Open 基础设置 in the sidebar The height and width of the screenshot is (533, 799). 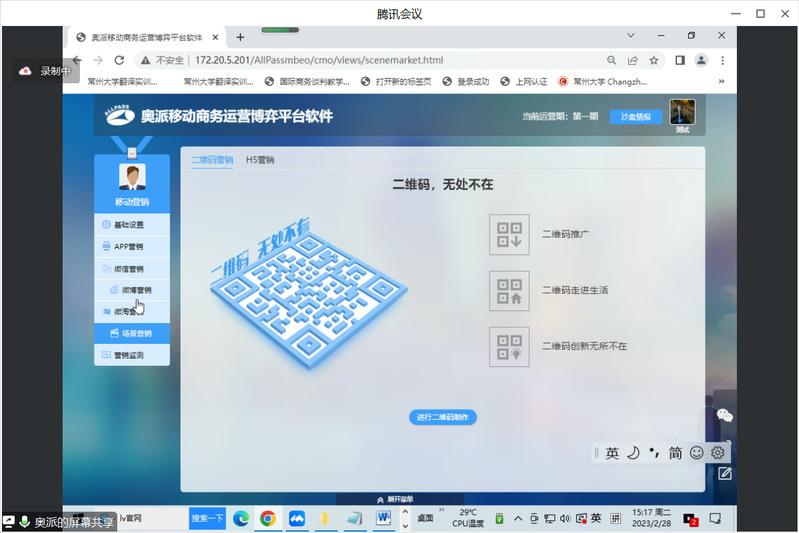pyautogui.click(x=132, y=225)
